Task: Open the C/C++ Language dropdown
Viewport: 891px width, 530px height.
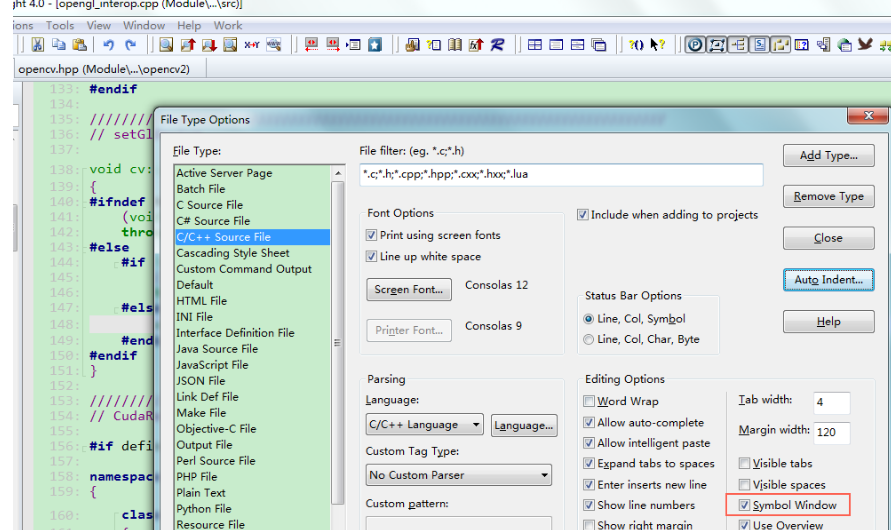Action: tap(424, 425)
